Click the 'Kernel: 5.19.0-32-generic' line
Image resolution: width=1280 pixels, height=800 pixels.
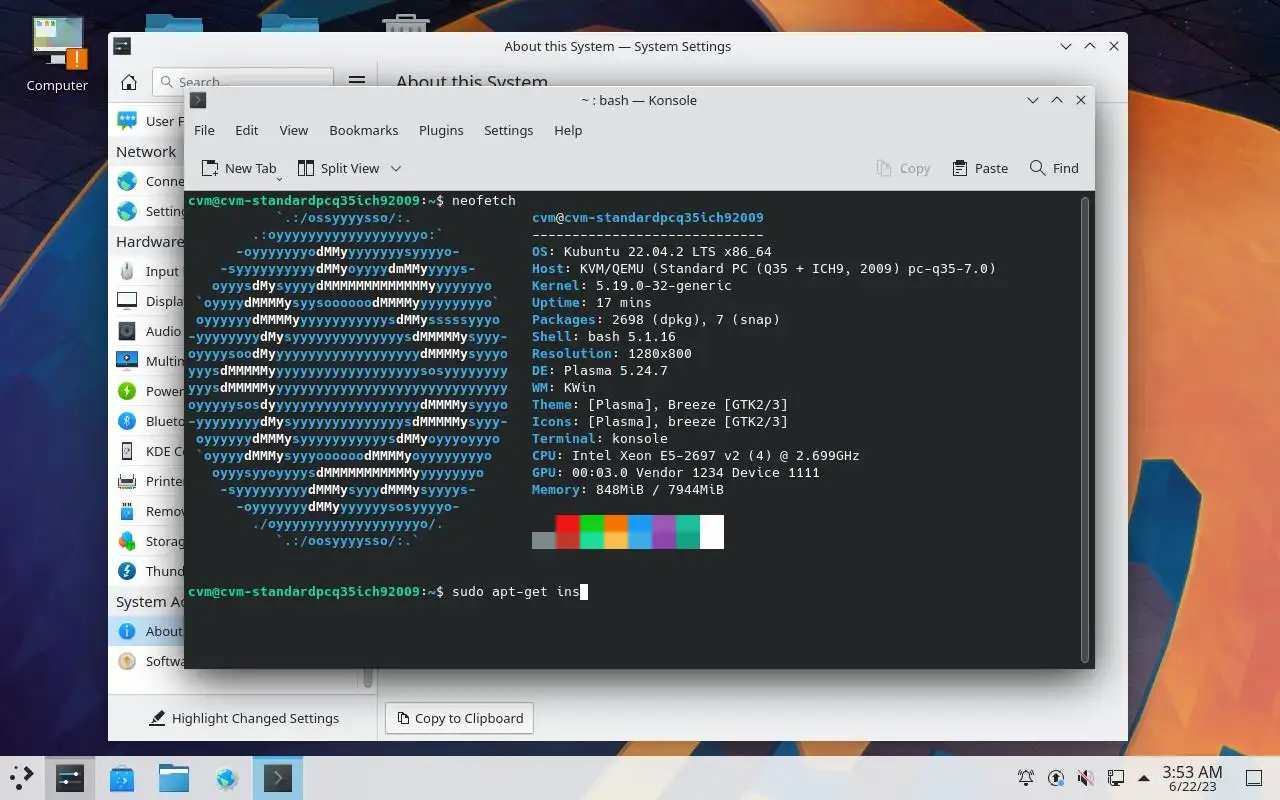[x=631, y=285]
